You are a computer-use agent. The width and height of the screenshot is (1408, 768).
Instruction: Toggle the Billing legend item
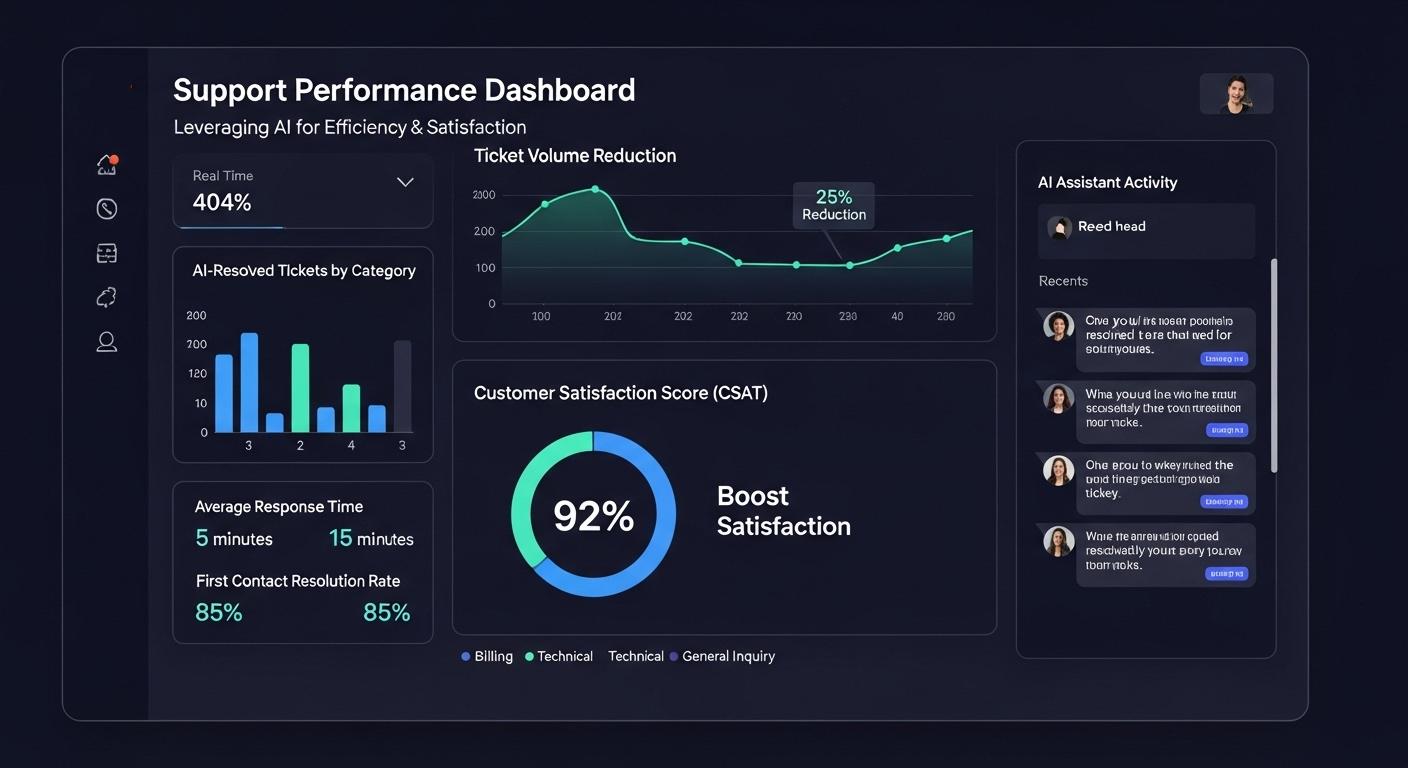tap(487, 656)
